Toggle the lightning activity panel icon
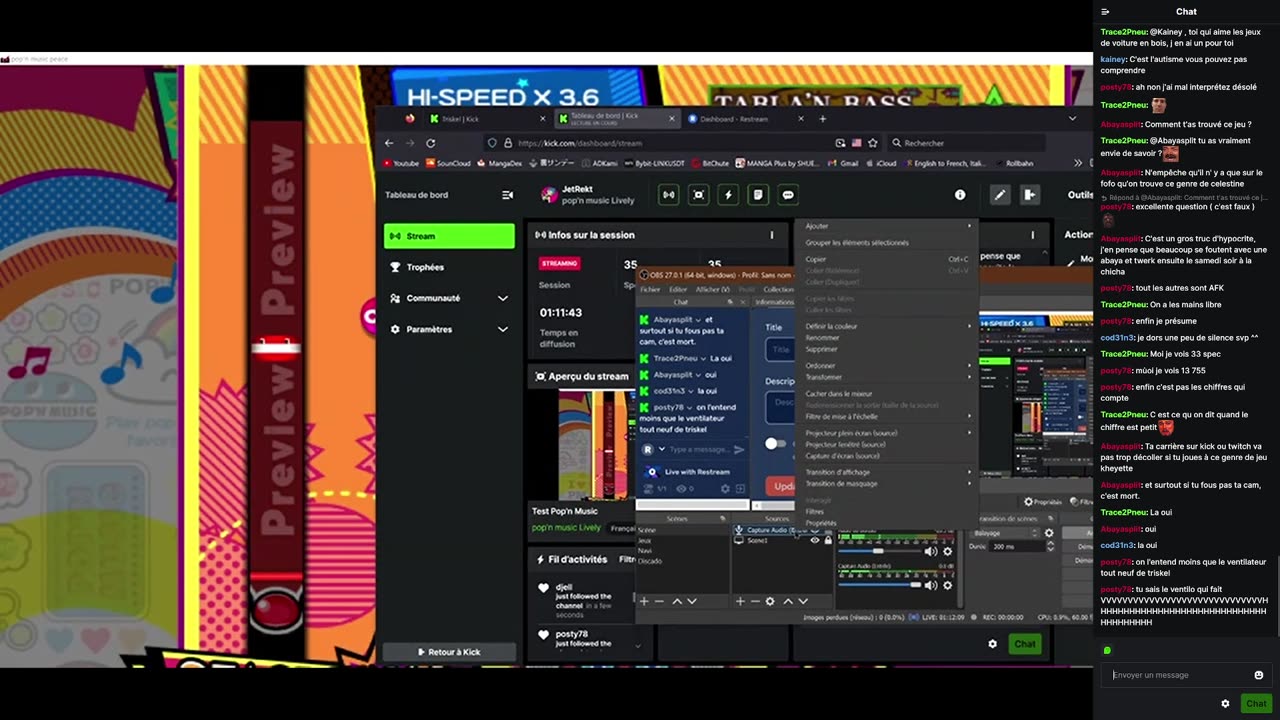1280x720 pixels. [728, 195]
